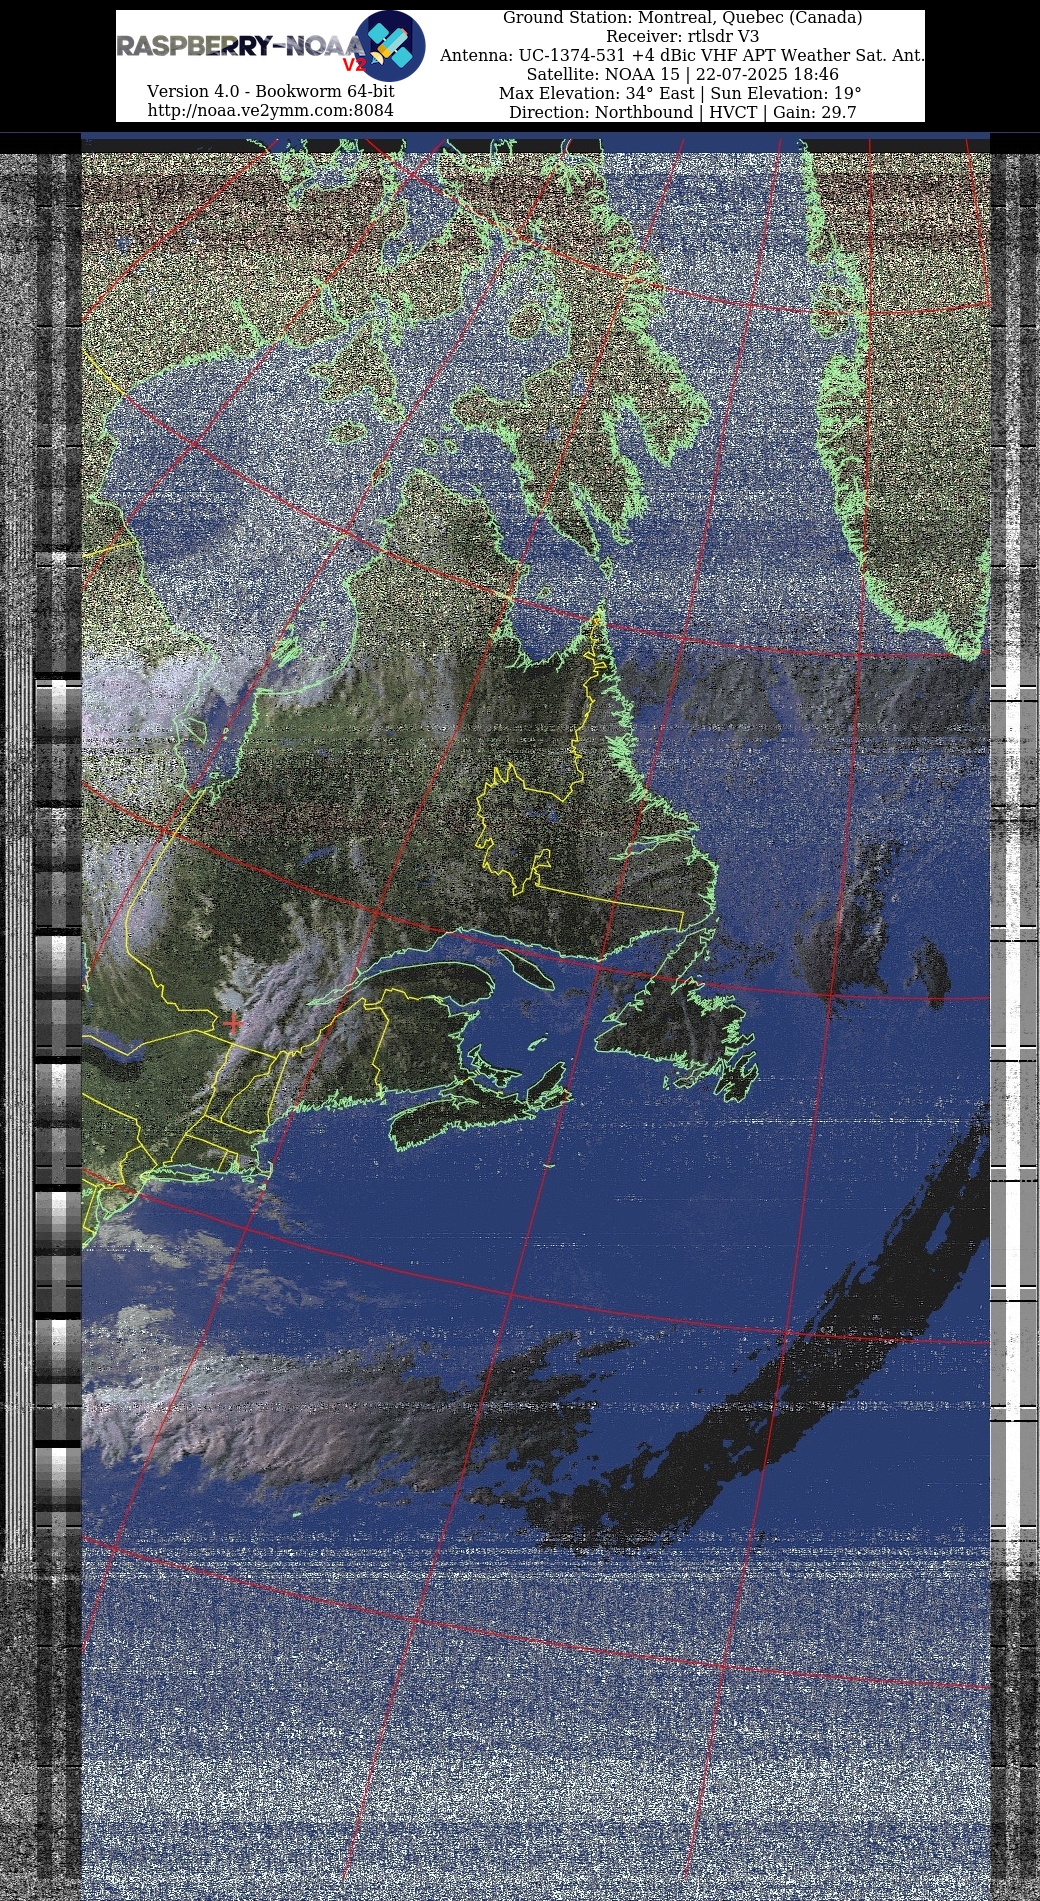This screenshot has width=1040, height=1901.
Task: Click the RASPBERRY-NOAA title text
Action: coord(240,47)
